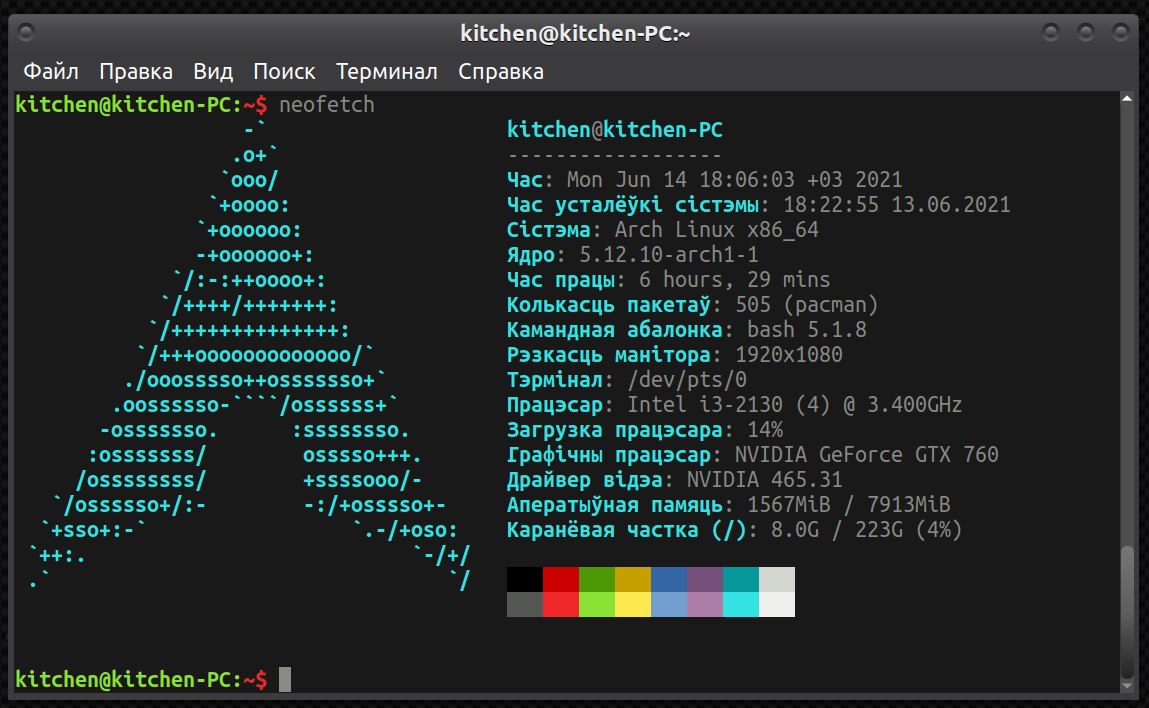1149x708 pixels.
Task: Click the rightmost title bar window button
Action: (1120, 32)
